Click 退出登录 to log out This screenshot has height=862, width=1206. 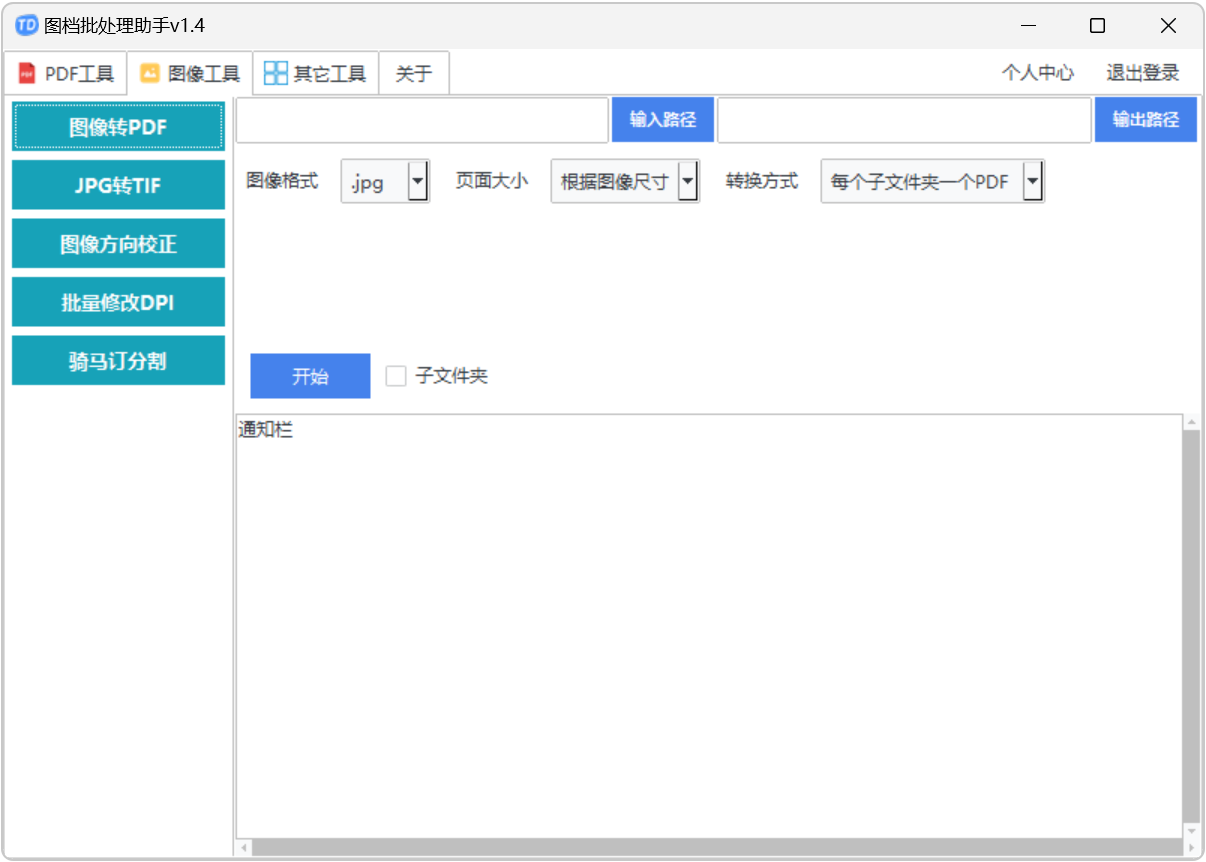[x=1143, y=73]
